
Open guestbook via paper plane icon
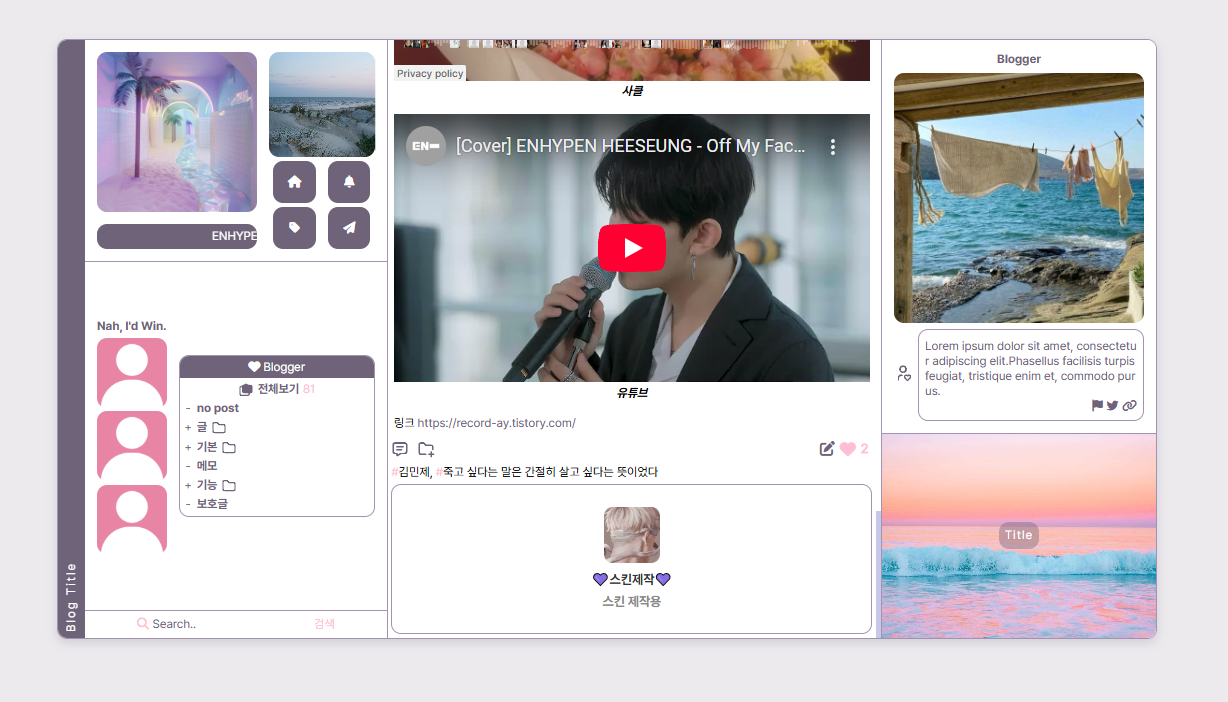coord(349,228)
